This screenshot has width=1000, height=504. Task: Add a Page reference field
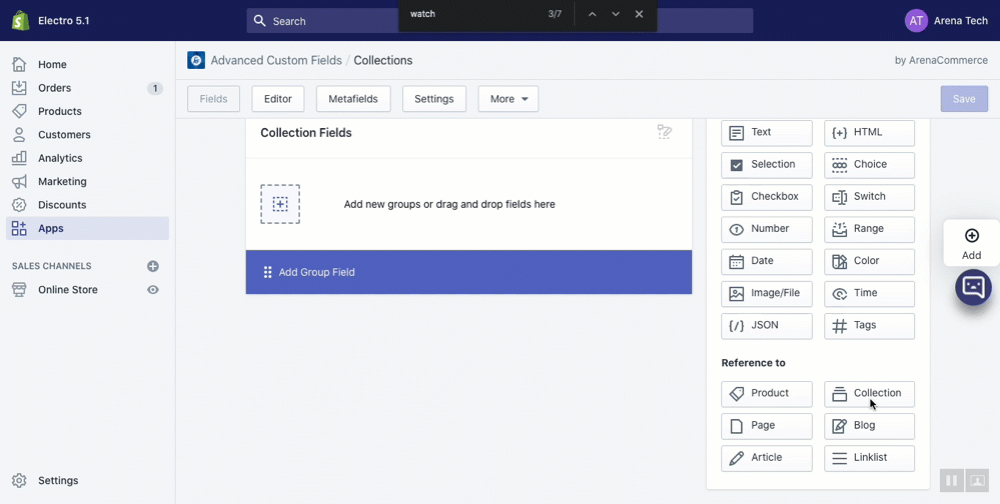(767, 426)
